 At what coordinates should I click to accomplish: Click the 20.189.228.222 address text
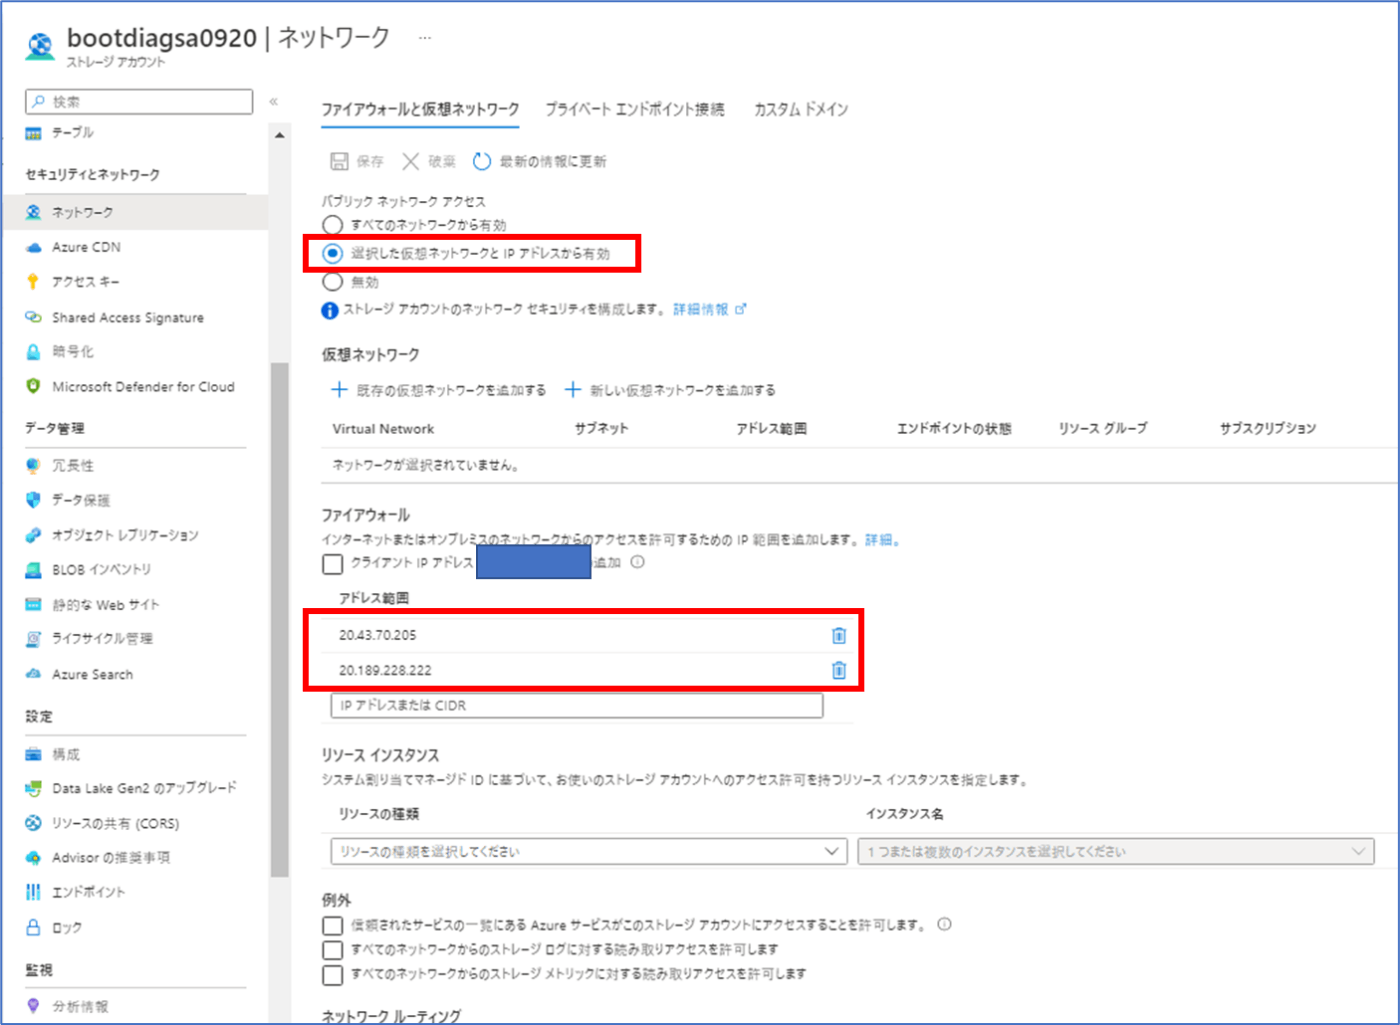tap(385, 670)
